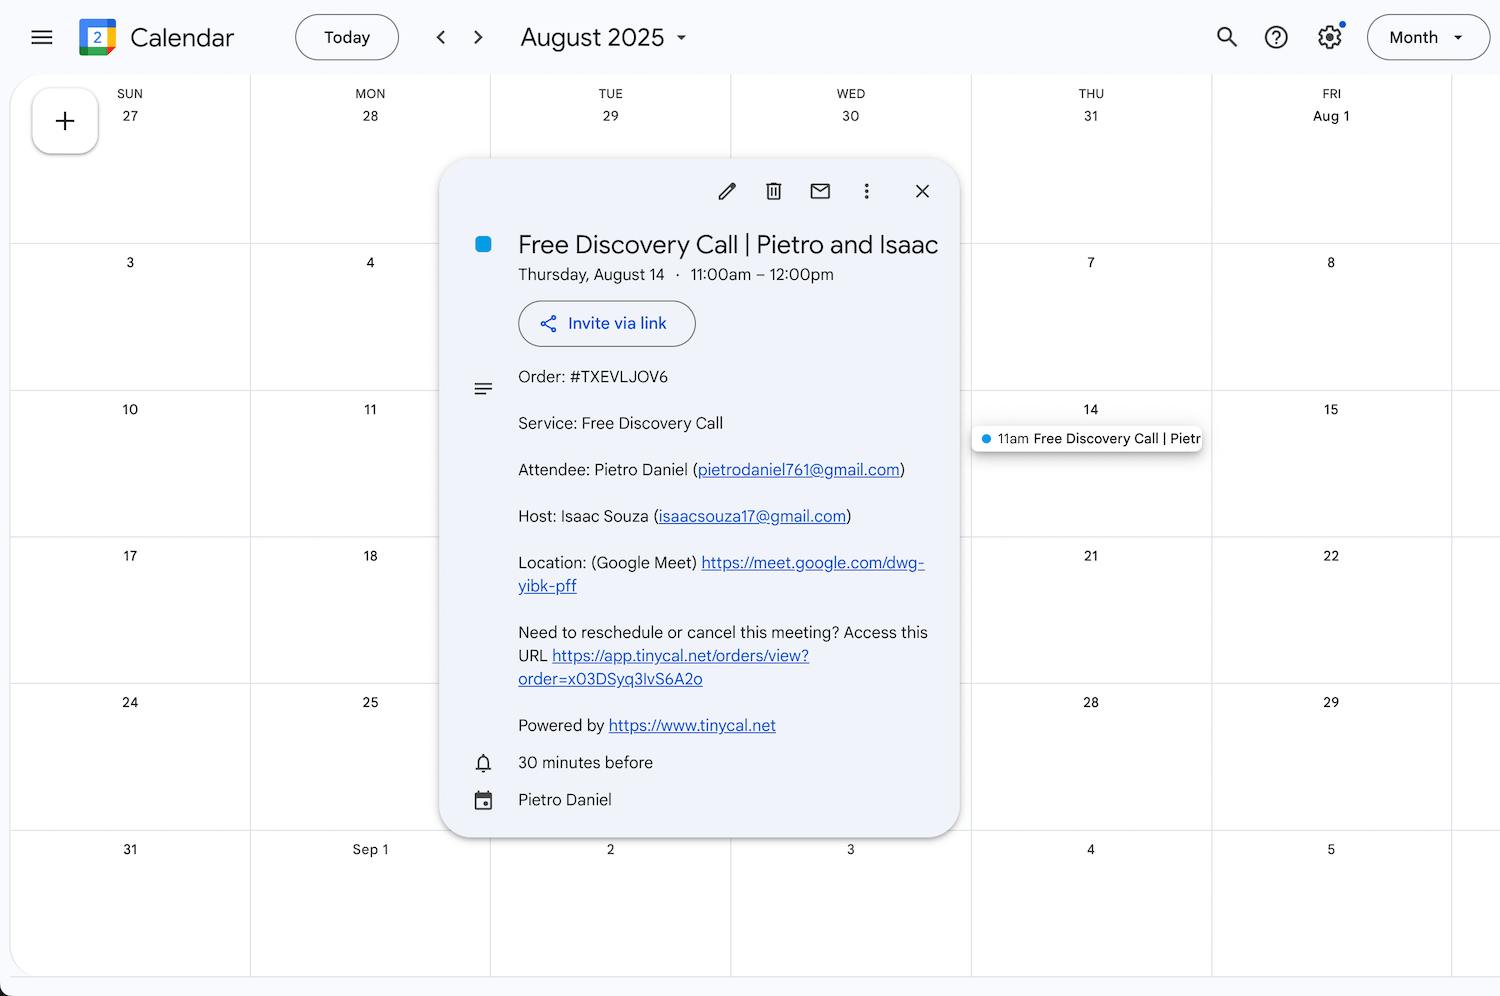Open pietrodaniel761@gmail.com email link
This screenshot has width=1500, height=996.
pos(798,470)
